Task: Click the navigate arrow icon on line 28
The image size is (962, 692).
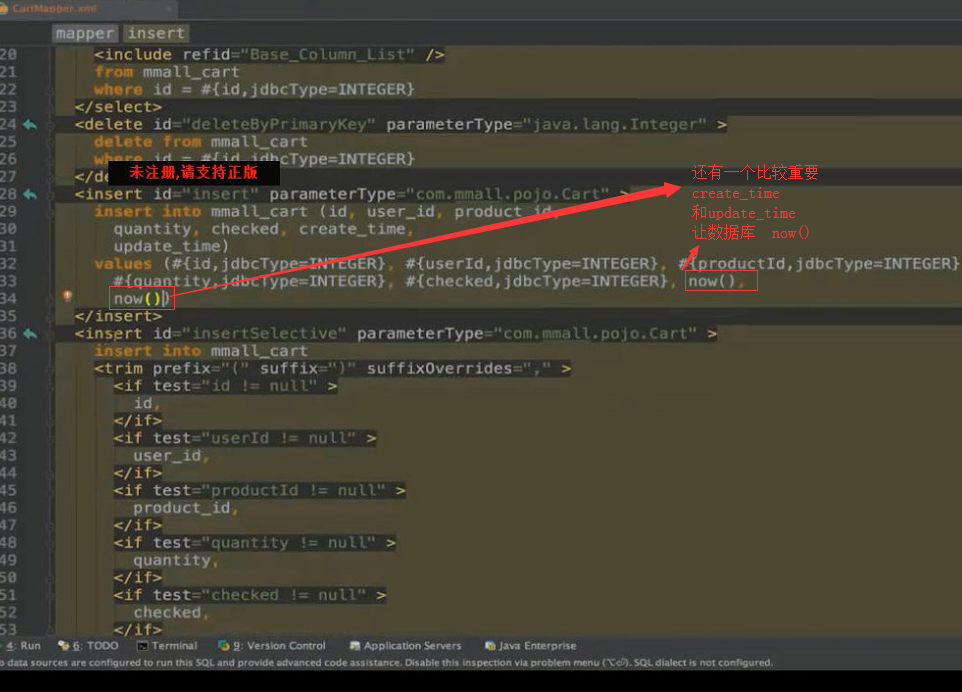Action: point(29,194)
